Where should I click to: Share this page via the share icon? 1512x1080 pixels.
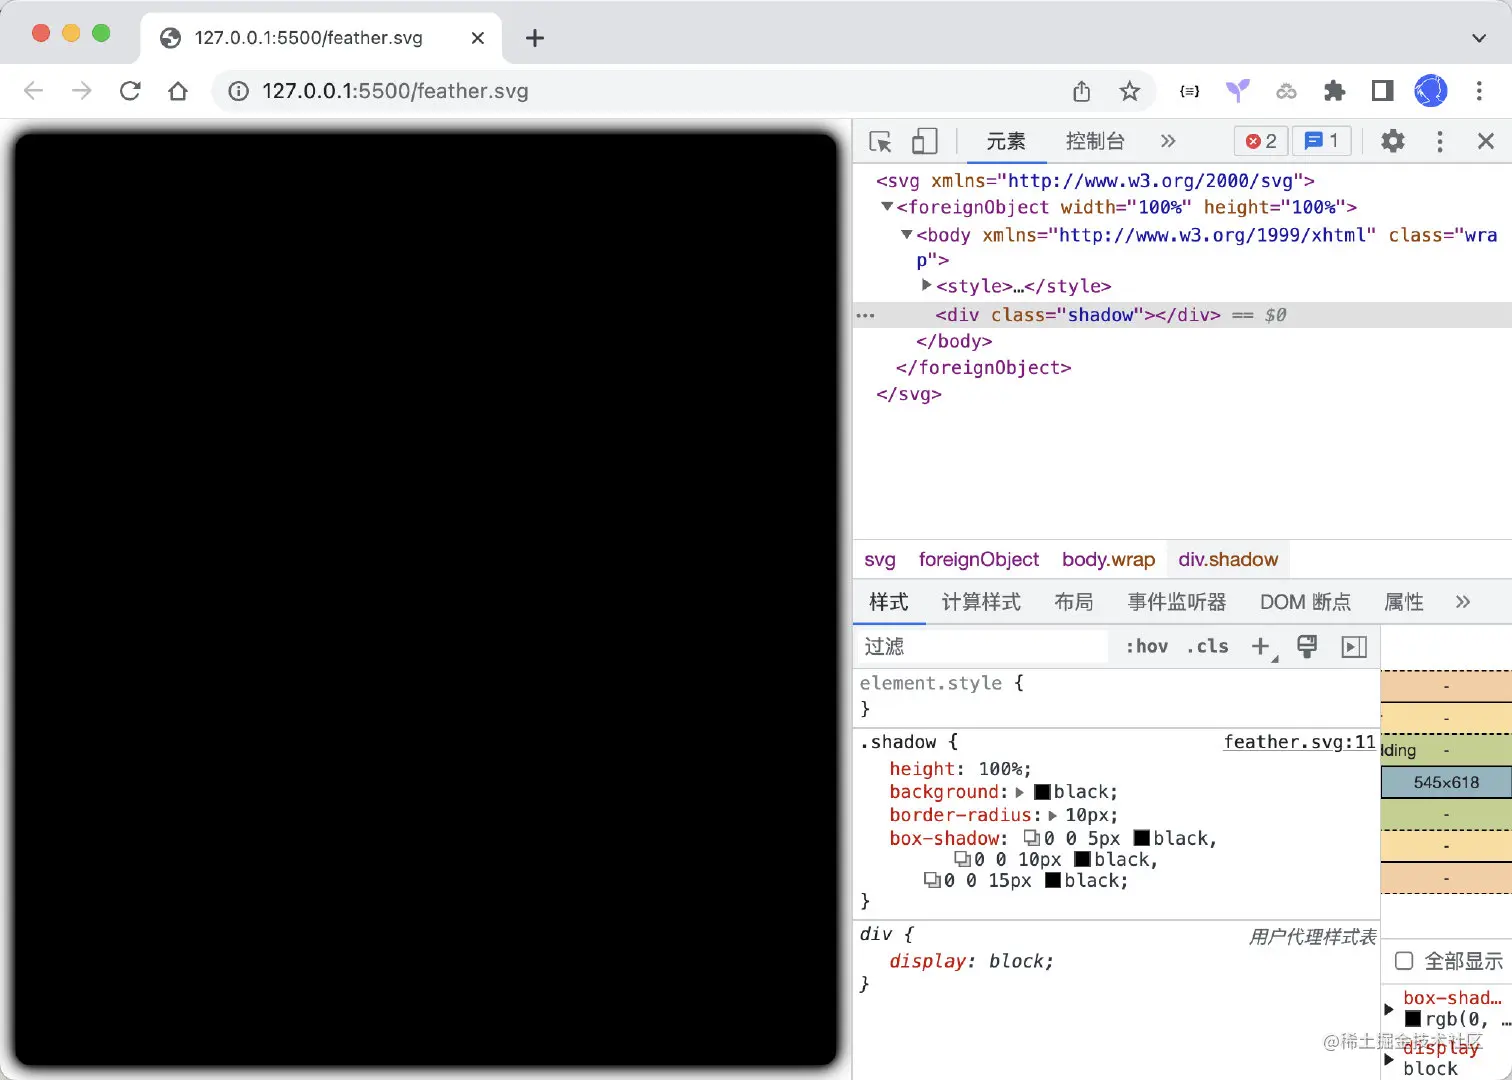1081,91
